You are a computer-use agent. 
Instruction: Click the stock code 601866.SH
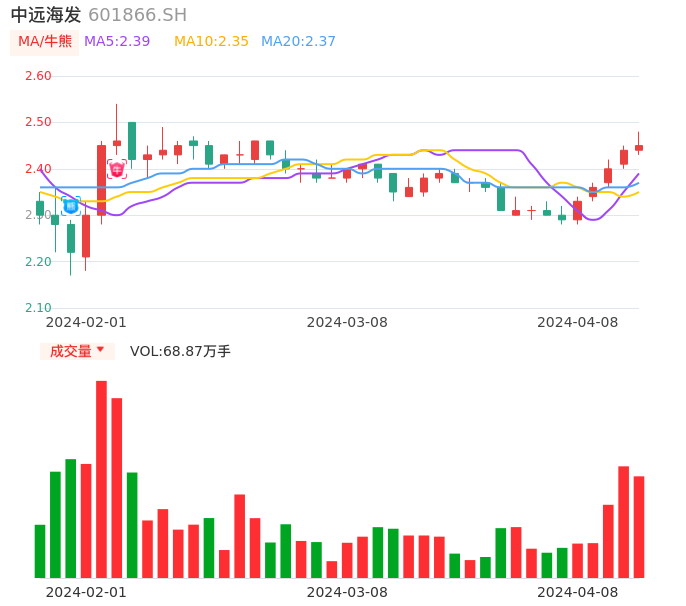[x=137, y=14]
